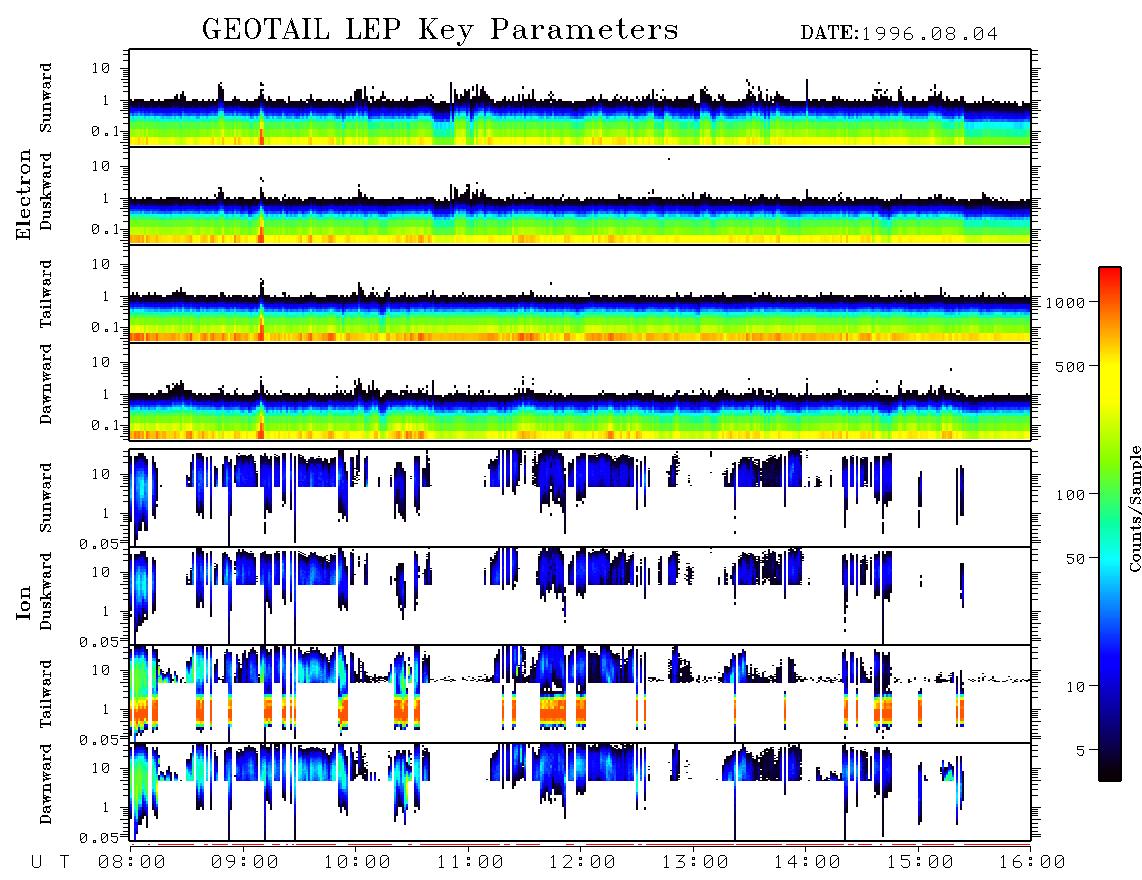Click the 08:00 time tick label
Viewport: 1142px width, 880px height.
[132, 862]
